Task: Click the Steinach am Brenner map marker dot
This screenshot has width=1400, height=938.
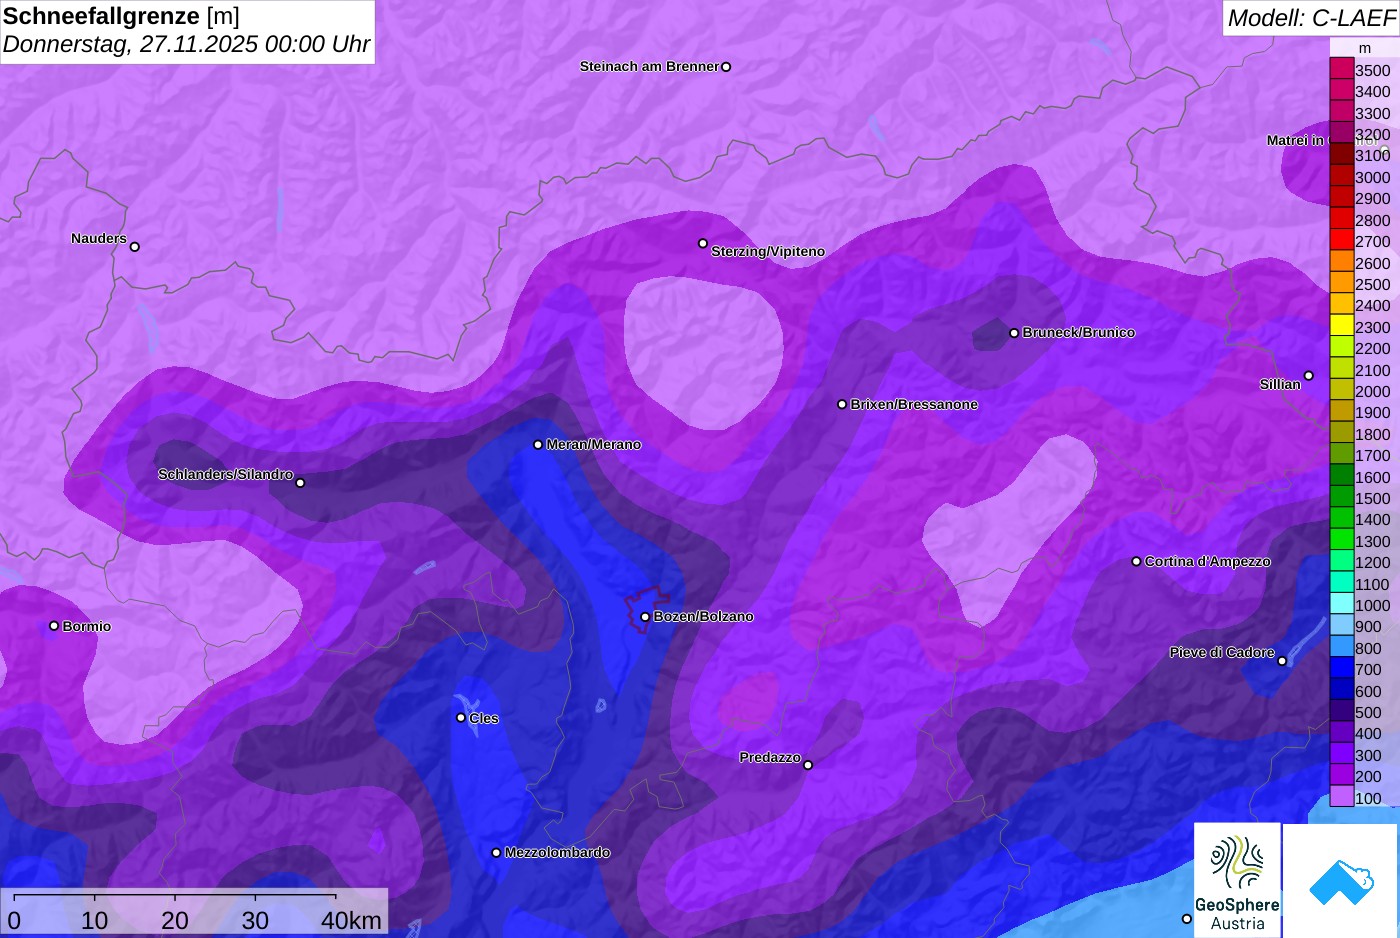Action: [726, 67]
